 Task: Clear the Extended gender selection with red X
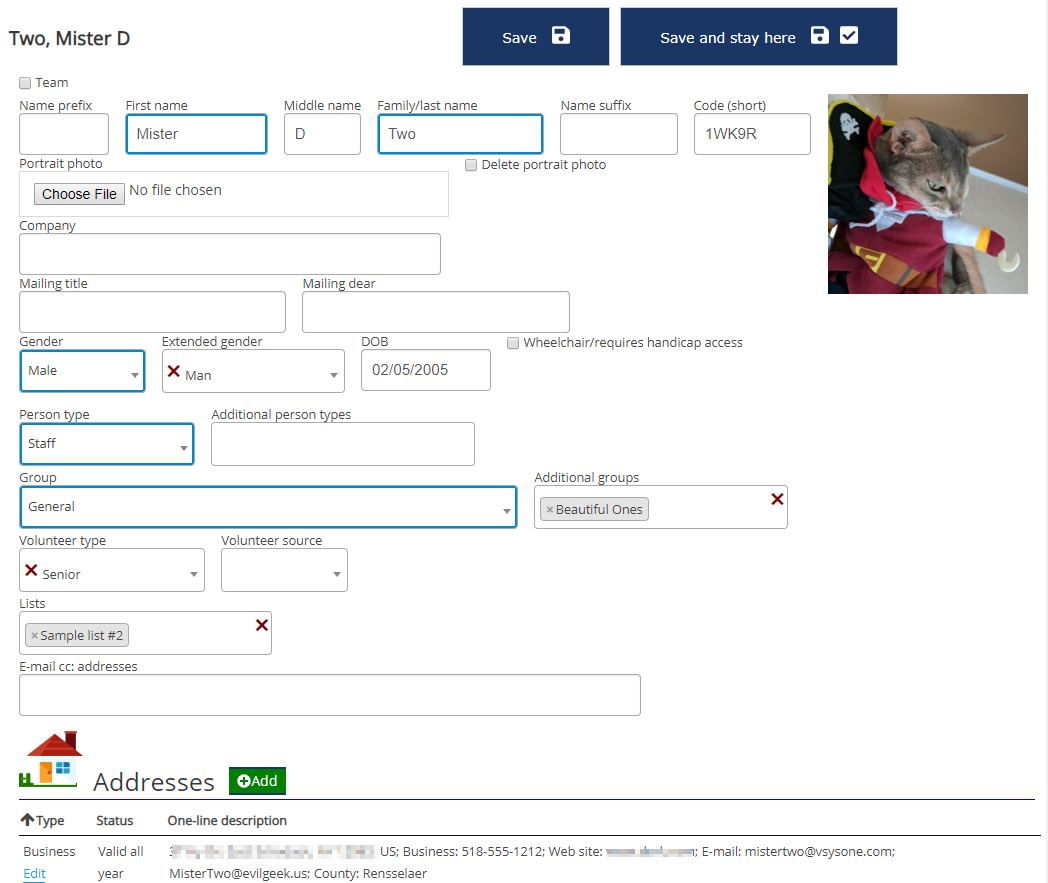[173, 371]
